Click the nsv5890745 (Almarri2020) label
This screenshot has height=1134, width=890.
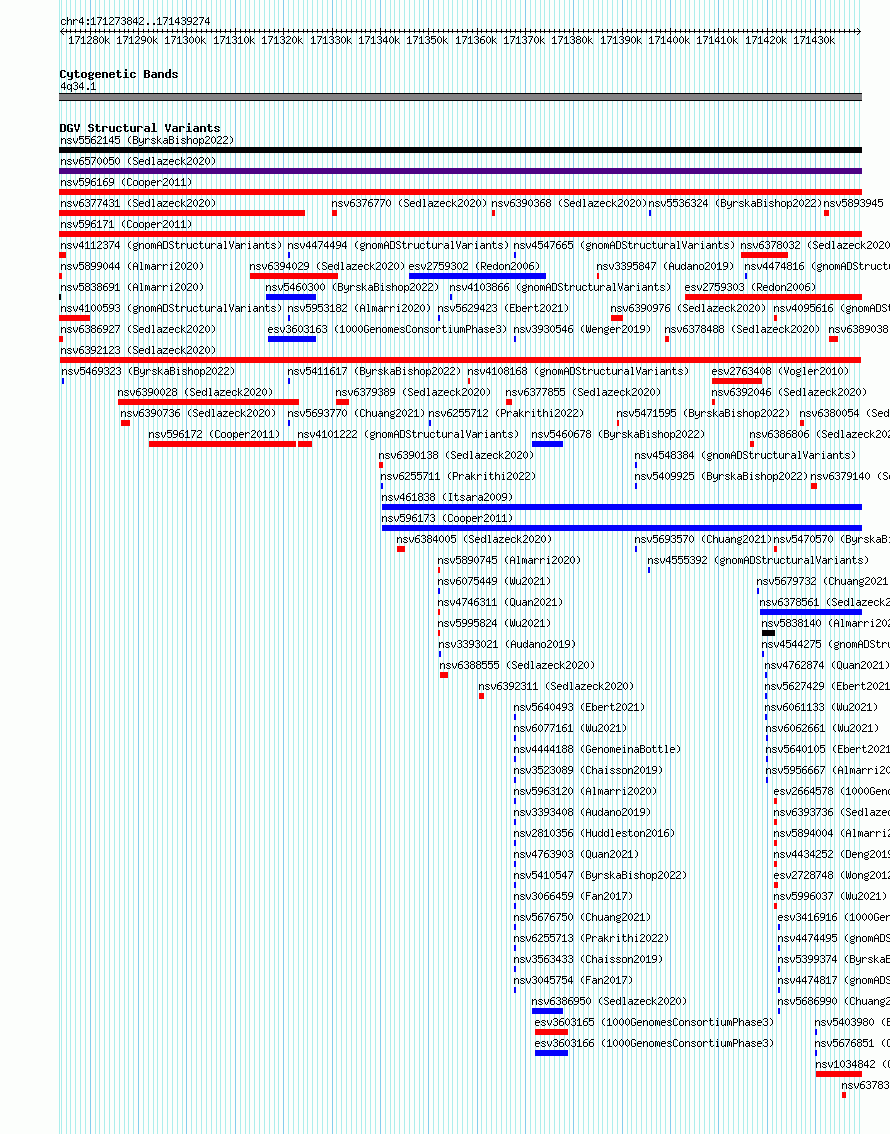[x=509, y=560]
